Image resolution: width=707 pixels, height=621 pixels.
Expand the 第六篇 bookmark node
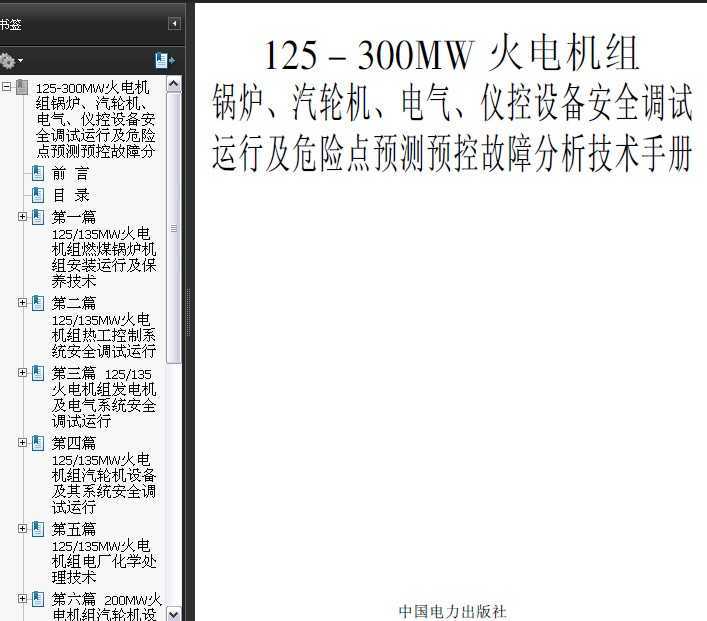pos(22,598)
